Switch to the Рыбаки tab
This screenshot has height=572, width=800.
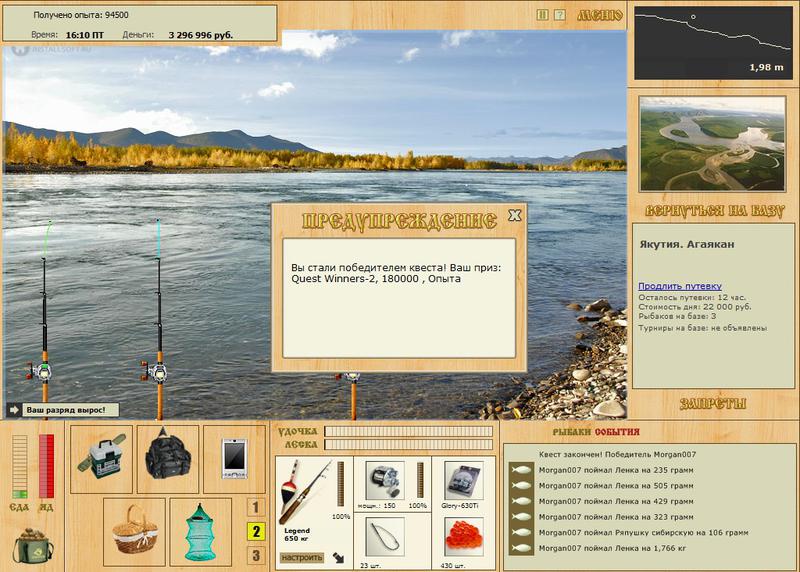click(x=572, y=432)
